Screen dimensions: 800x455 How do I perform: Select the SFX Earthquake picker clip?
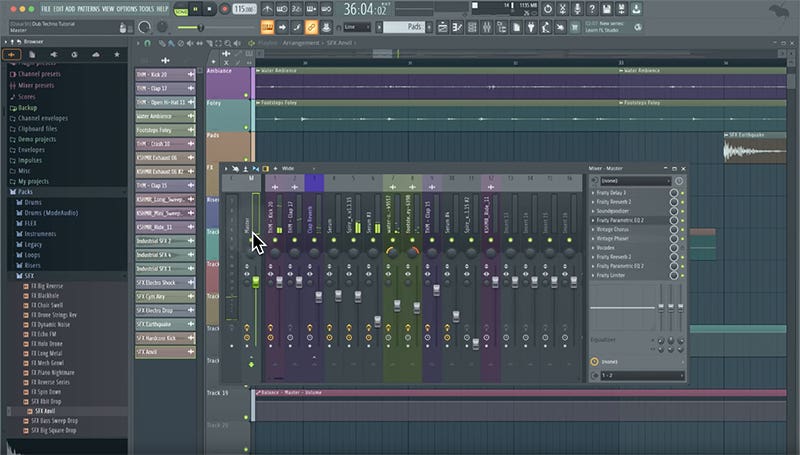[x=165, y=324]
